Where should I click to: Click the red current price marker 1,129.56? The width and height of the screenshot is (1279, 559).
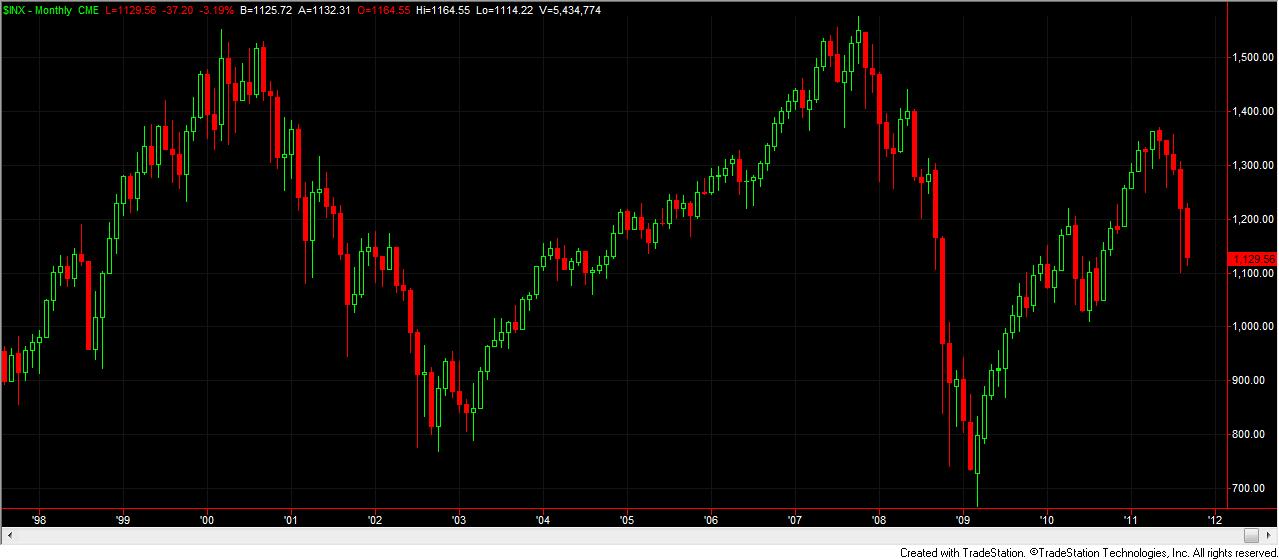click(x=1251, y=258)
